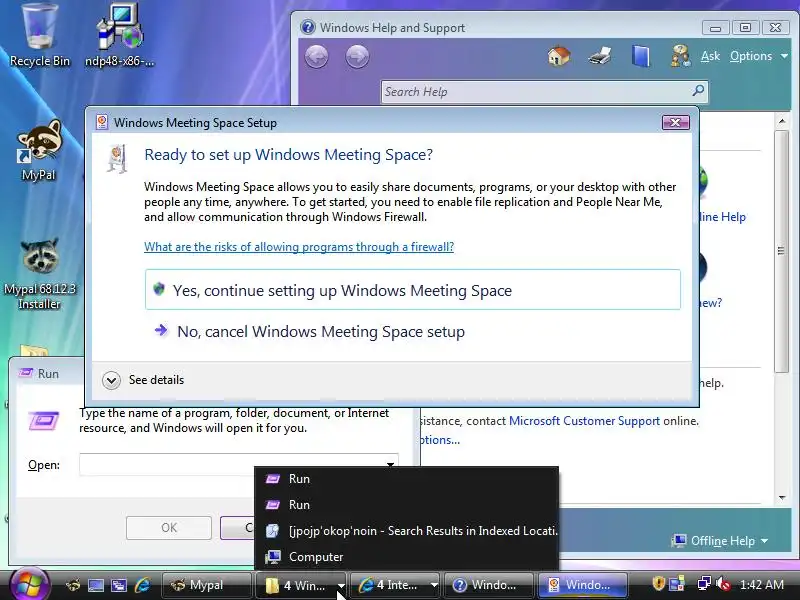
Task: Click the Ask link in Help toolbar
Action: coord(710,56)
